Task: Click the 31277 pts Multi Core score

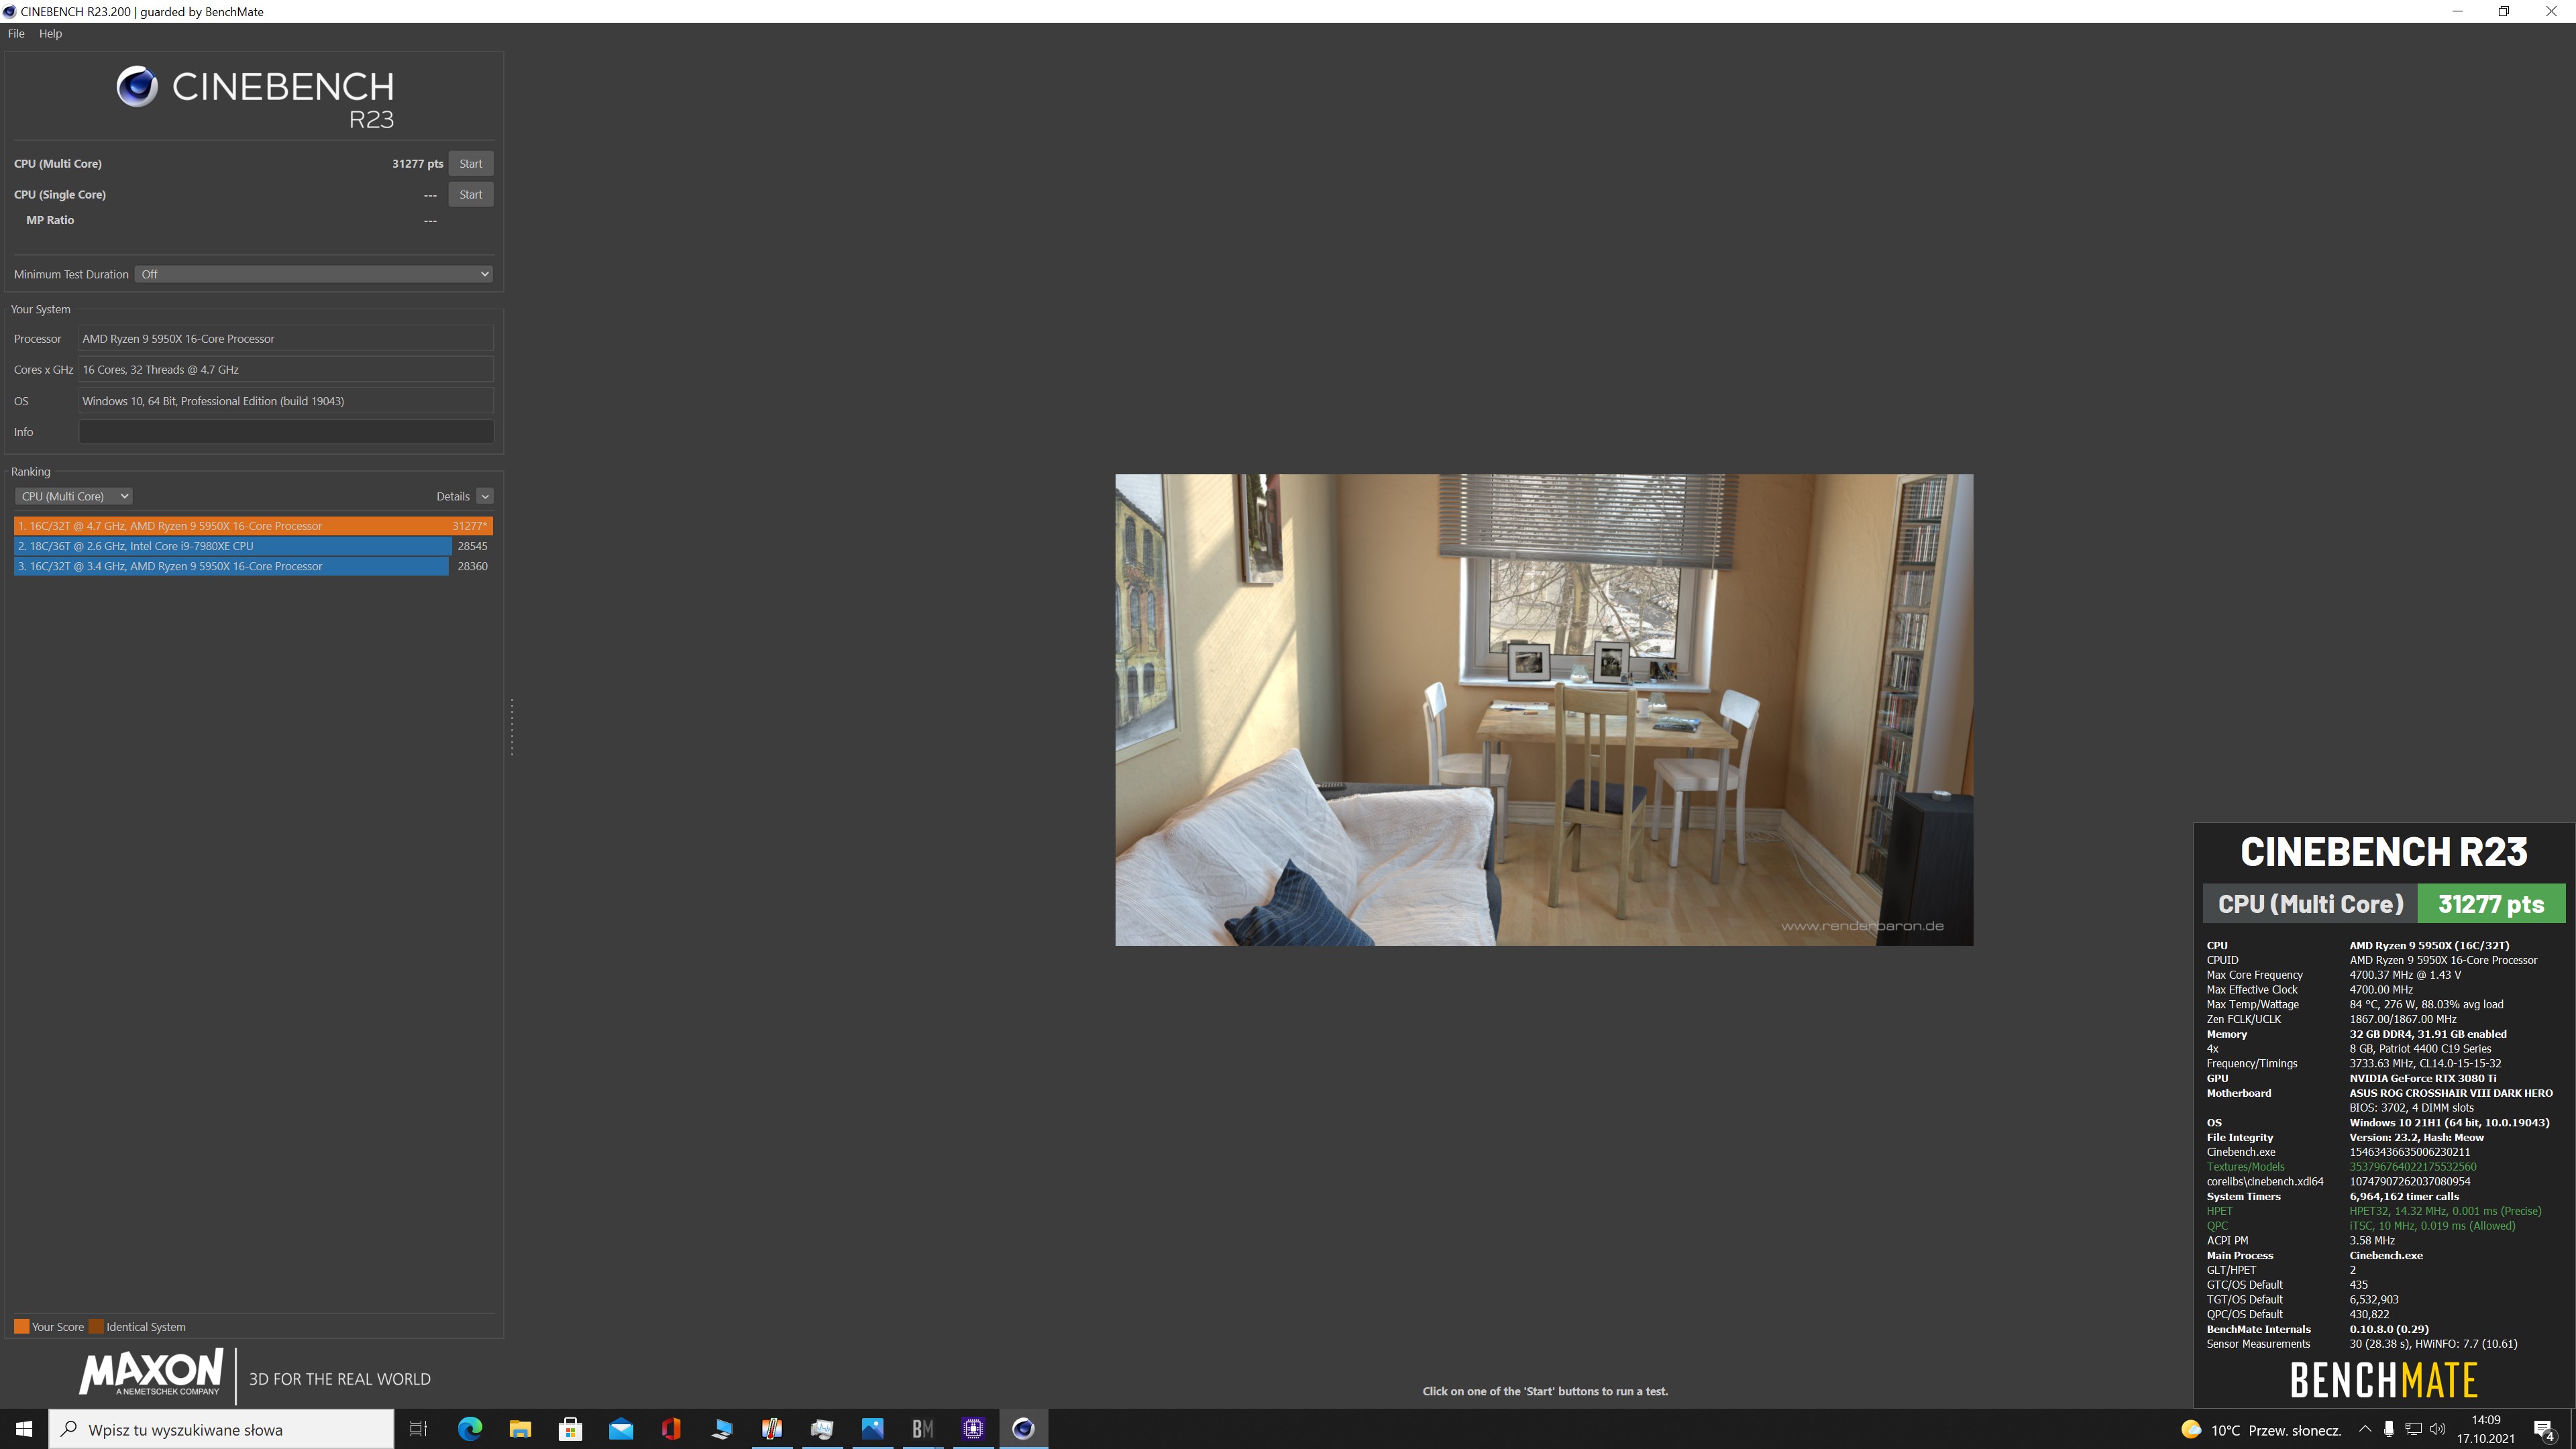Action: [x=417, y=164]
